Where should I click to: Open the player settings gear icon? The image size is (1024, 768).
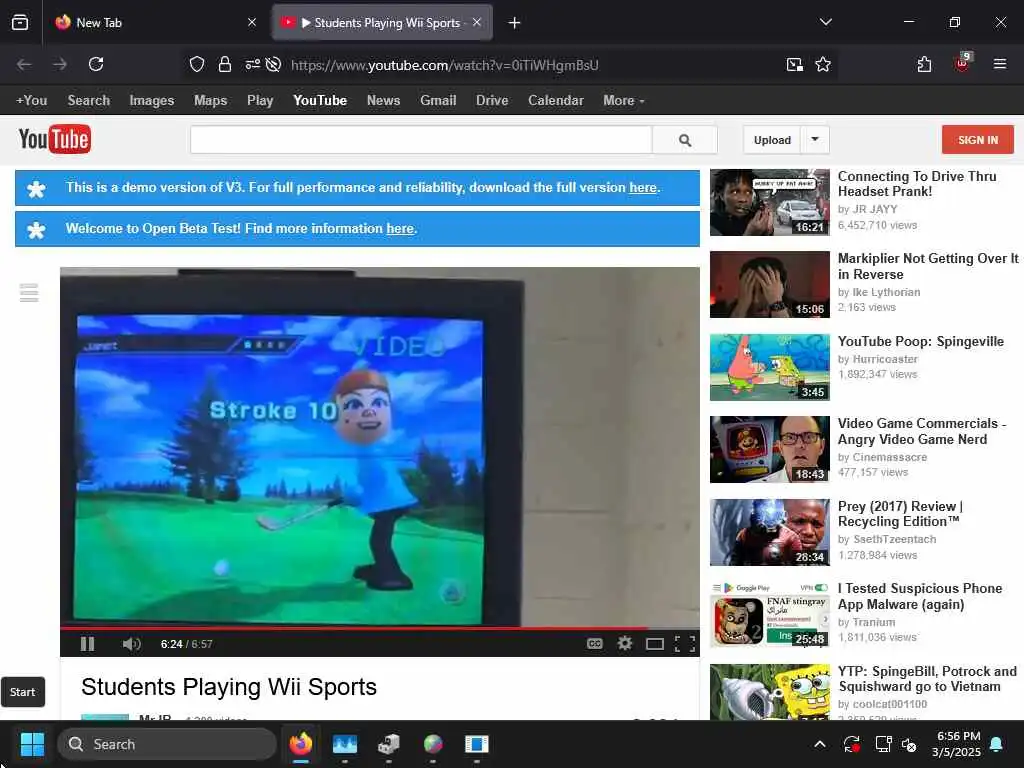pos(624,643)
